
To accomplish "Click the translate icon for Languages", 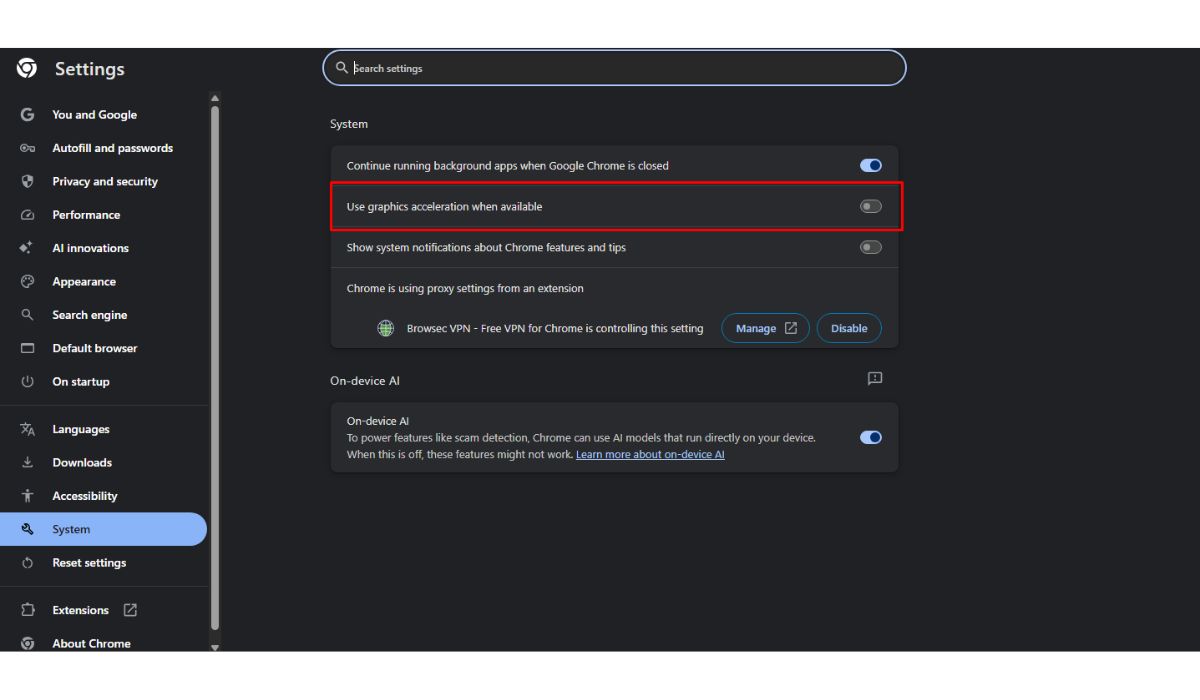I will (x=27, y=429).
